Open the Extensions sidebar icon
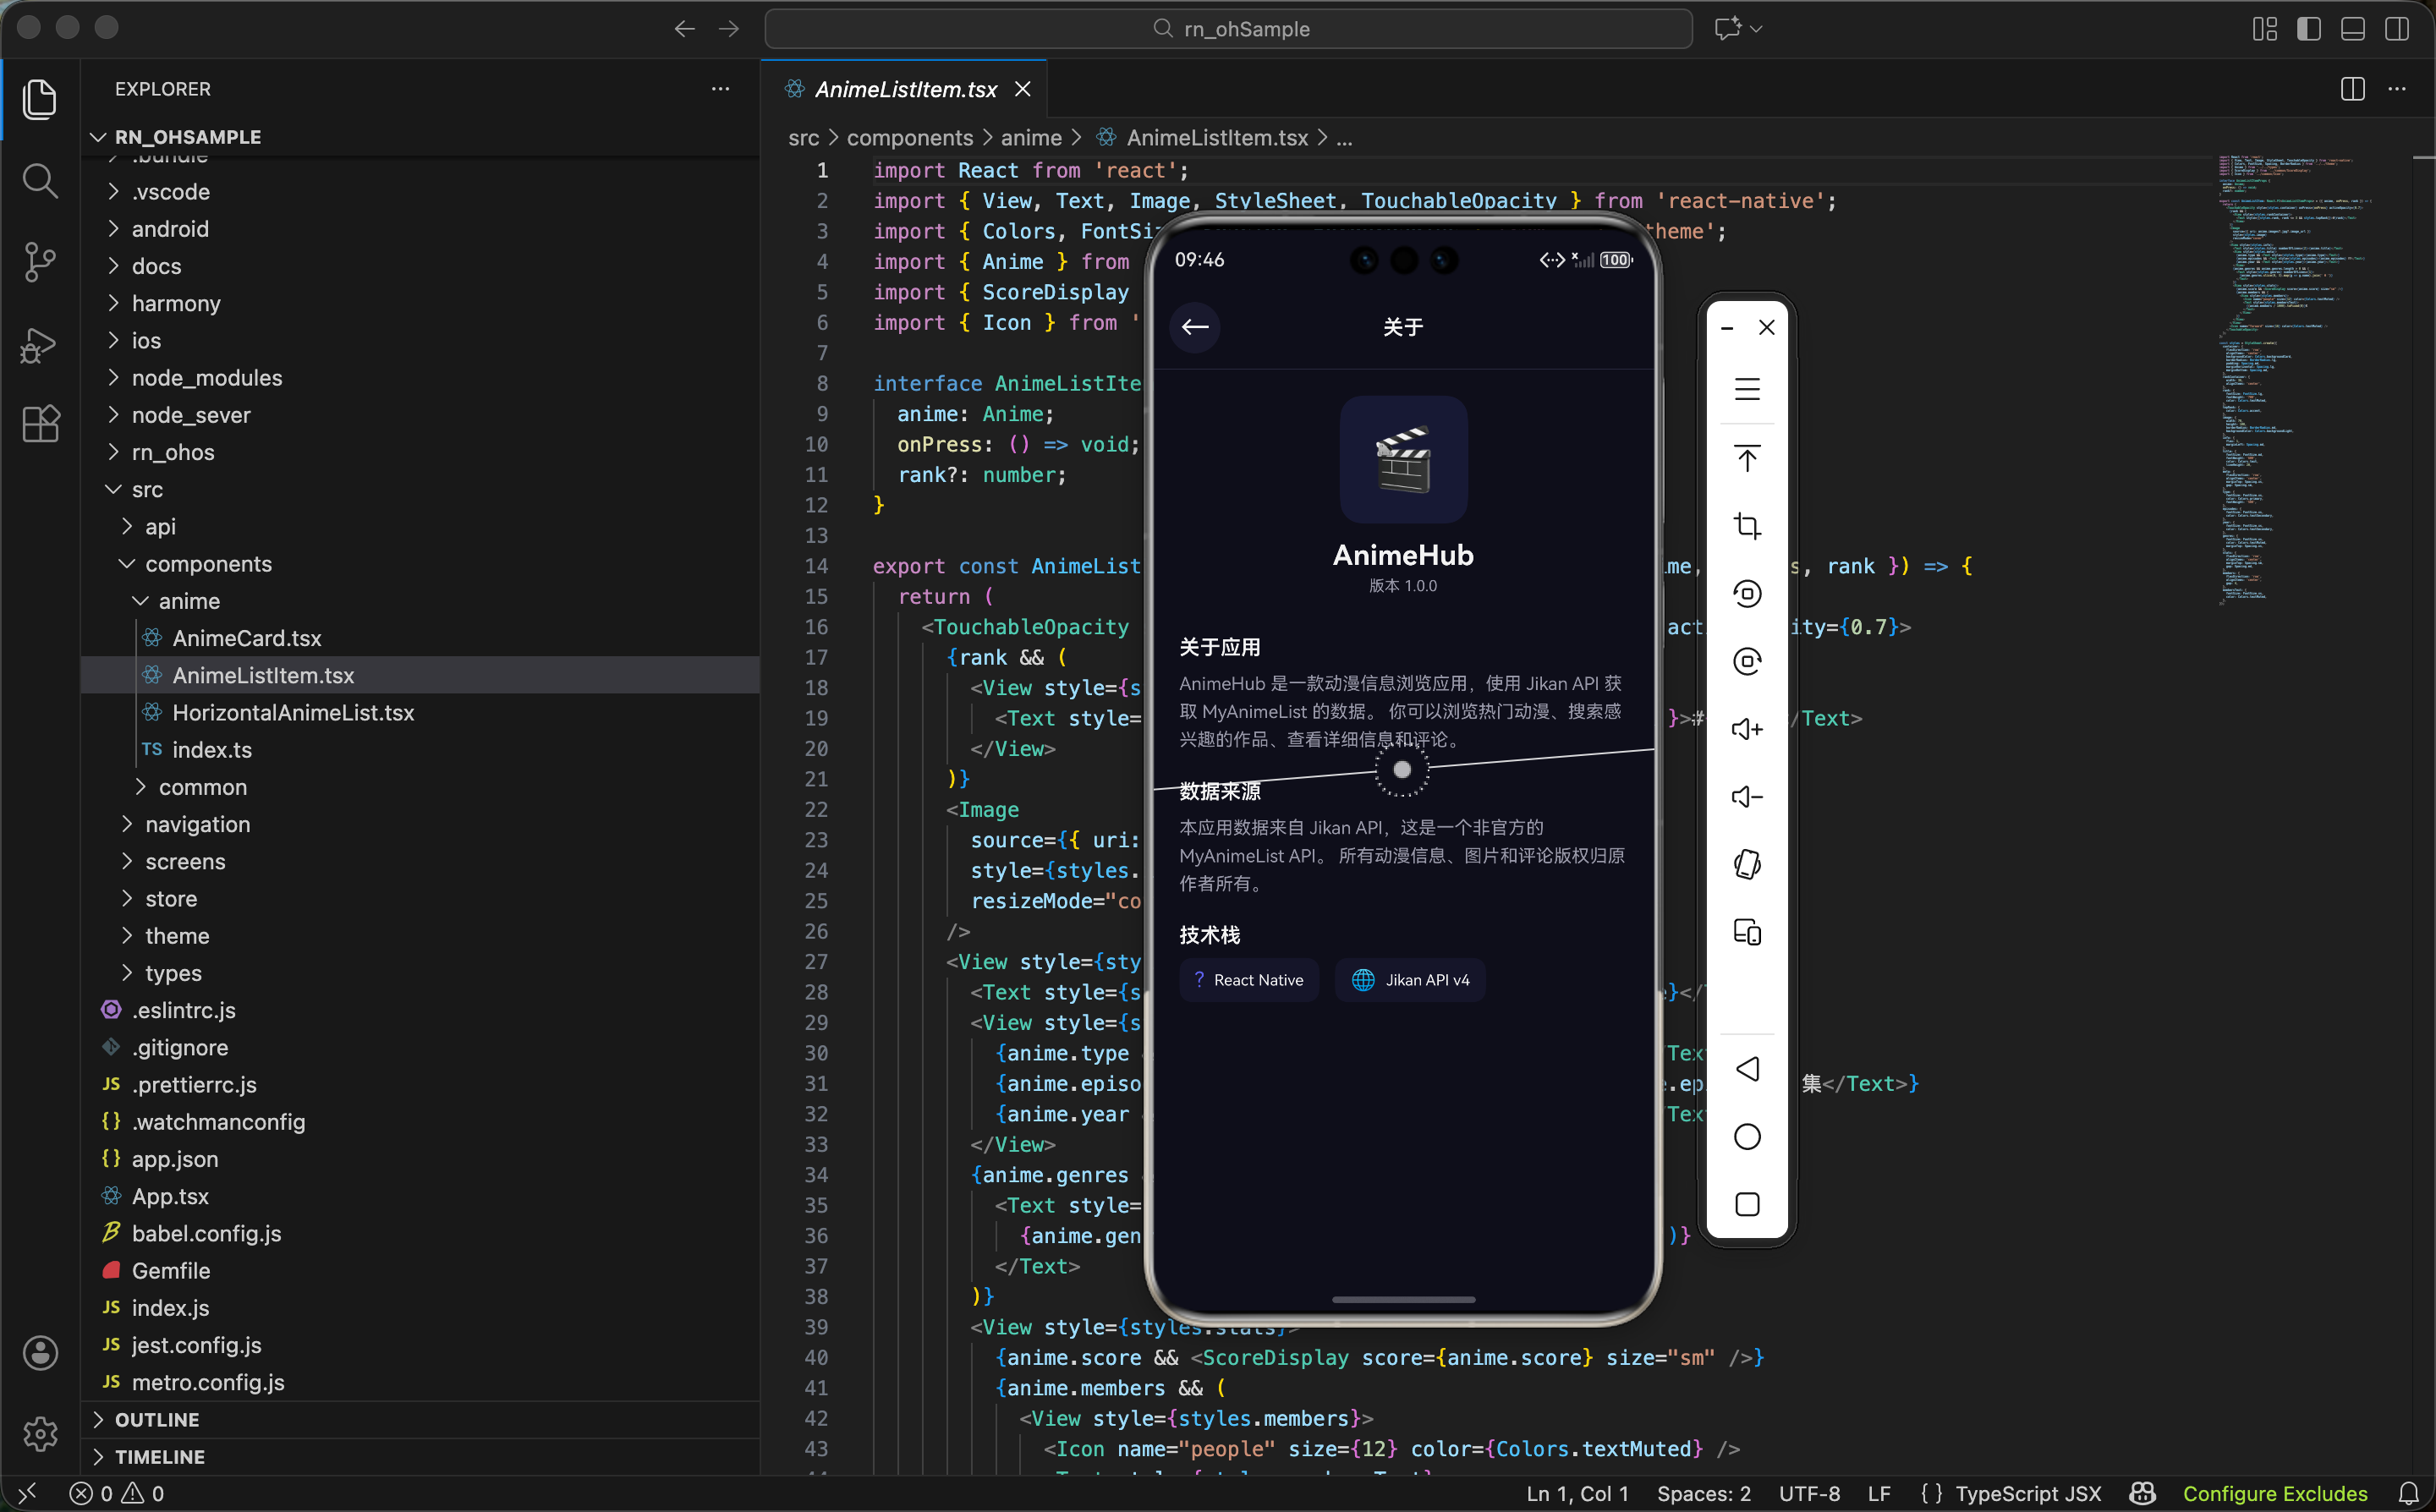Viewport: 2436px width, 1512px height. click(x=39, y=424)
